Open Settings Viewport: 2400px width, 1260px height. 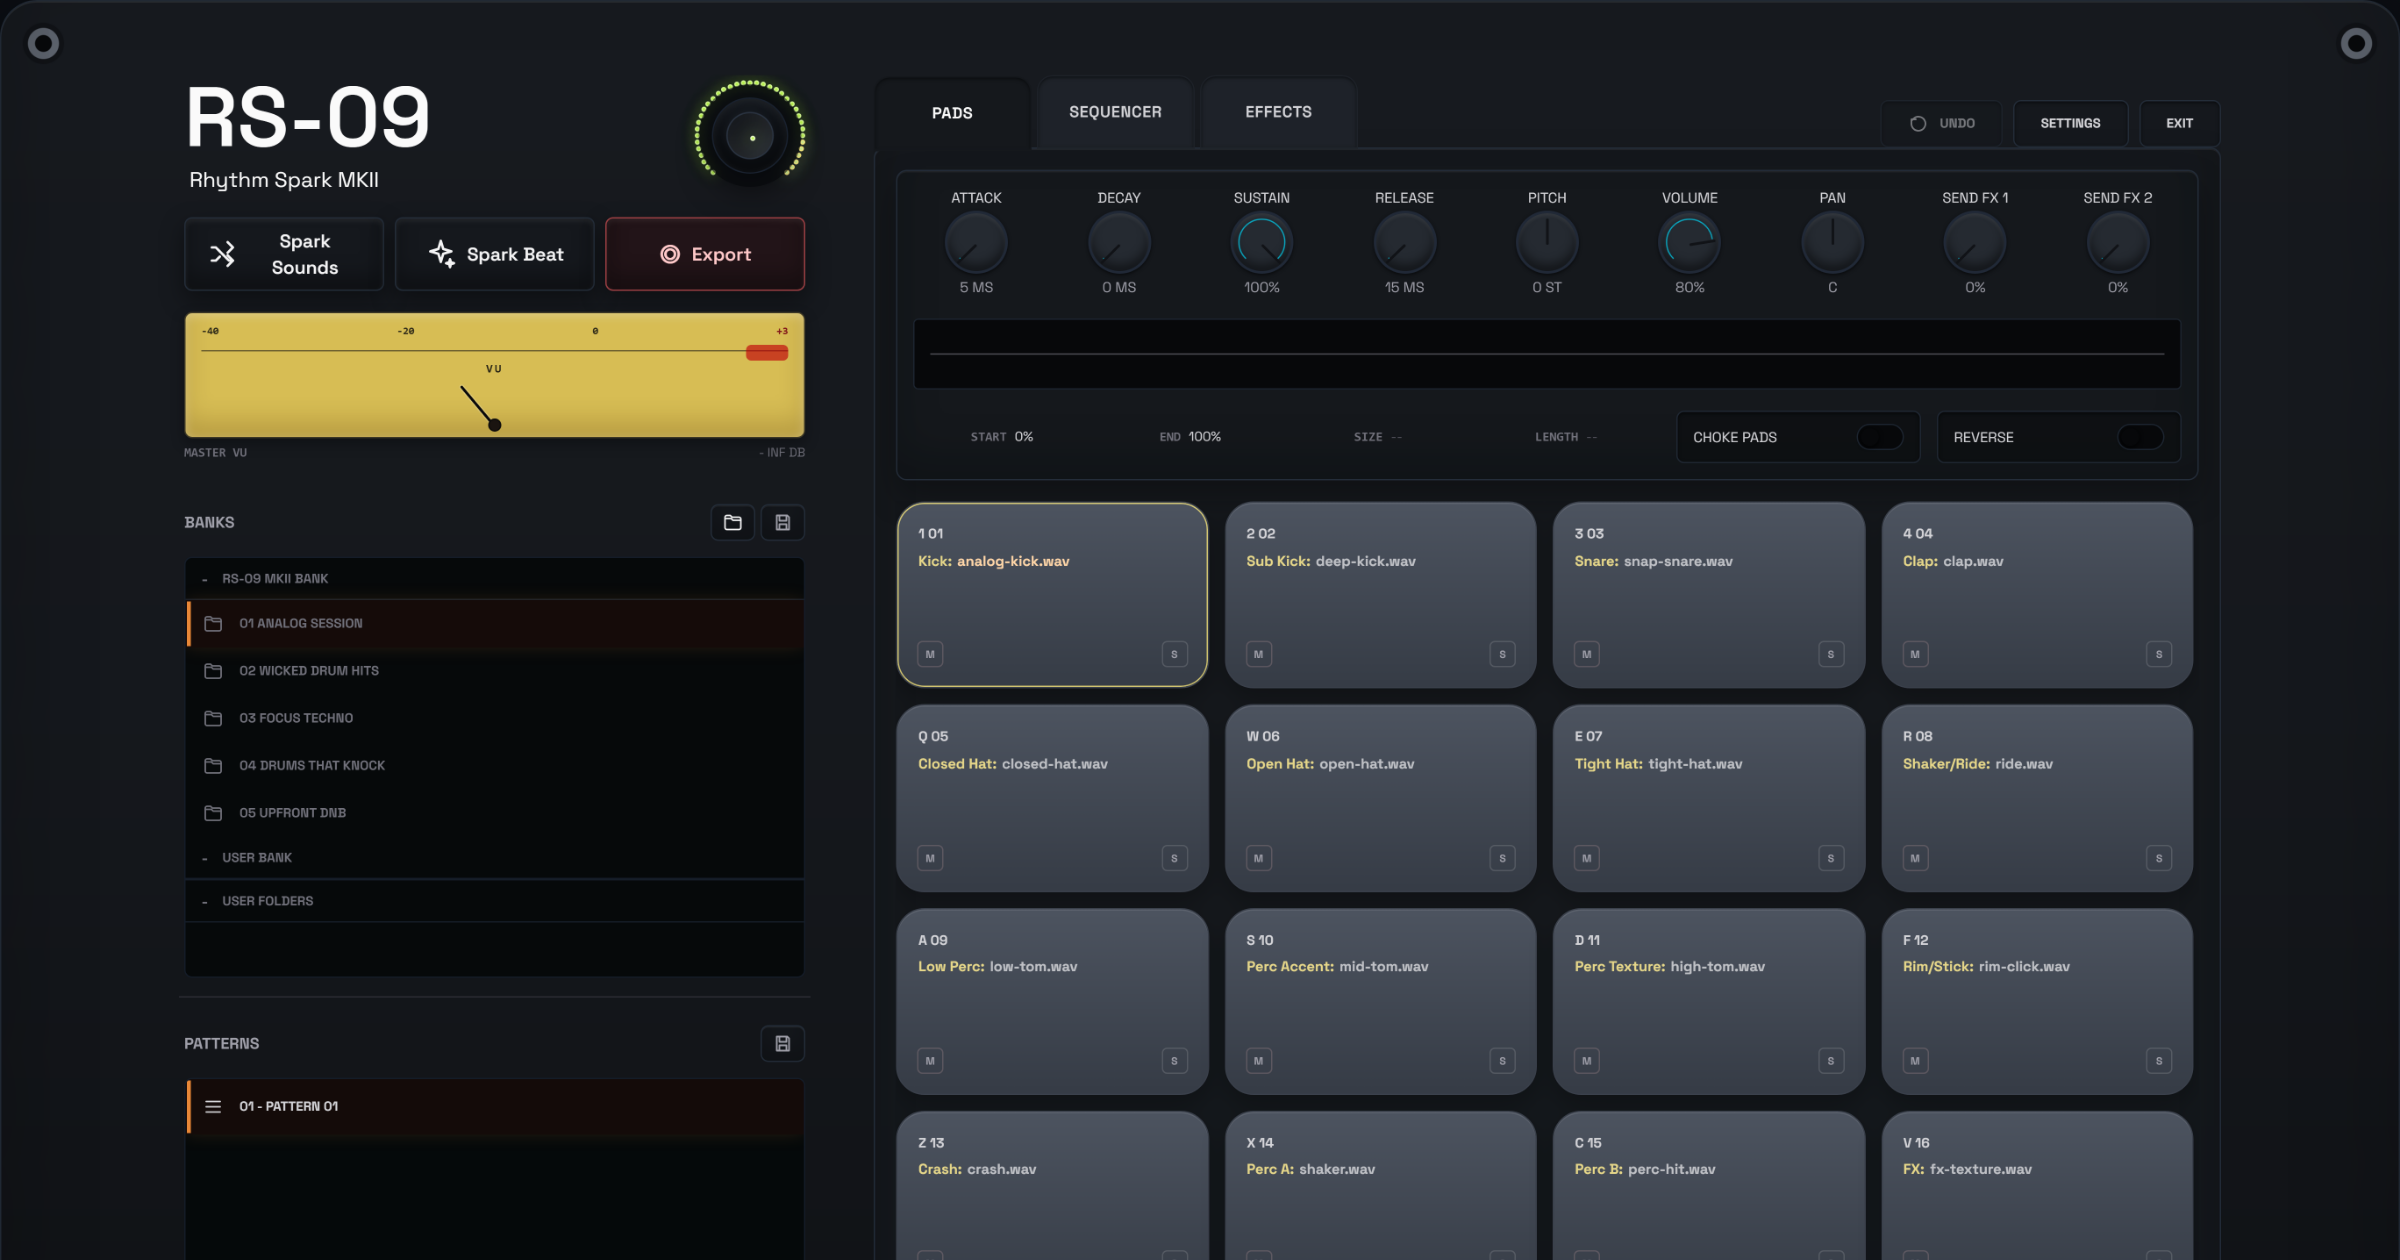point(2070,124)
